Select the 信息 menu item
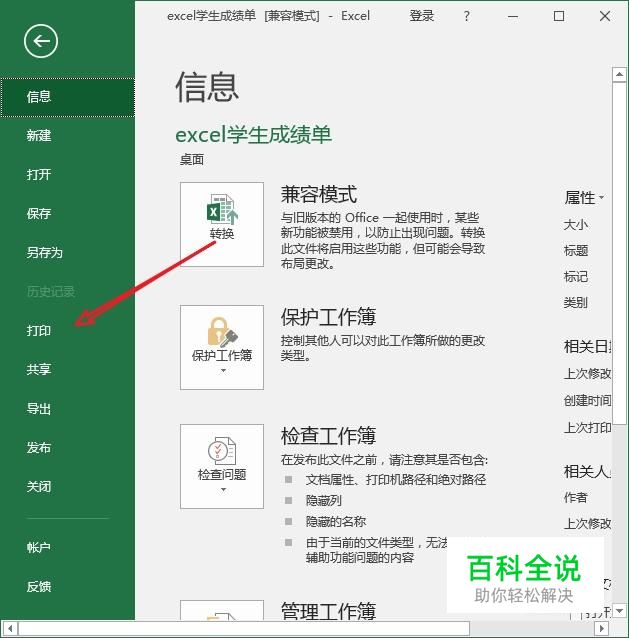629x638 pixels. coord(68,97)
